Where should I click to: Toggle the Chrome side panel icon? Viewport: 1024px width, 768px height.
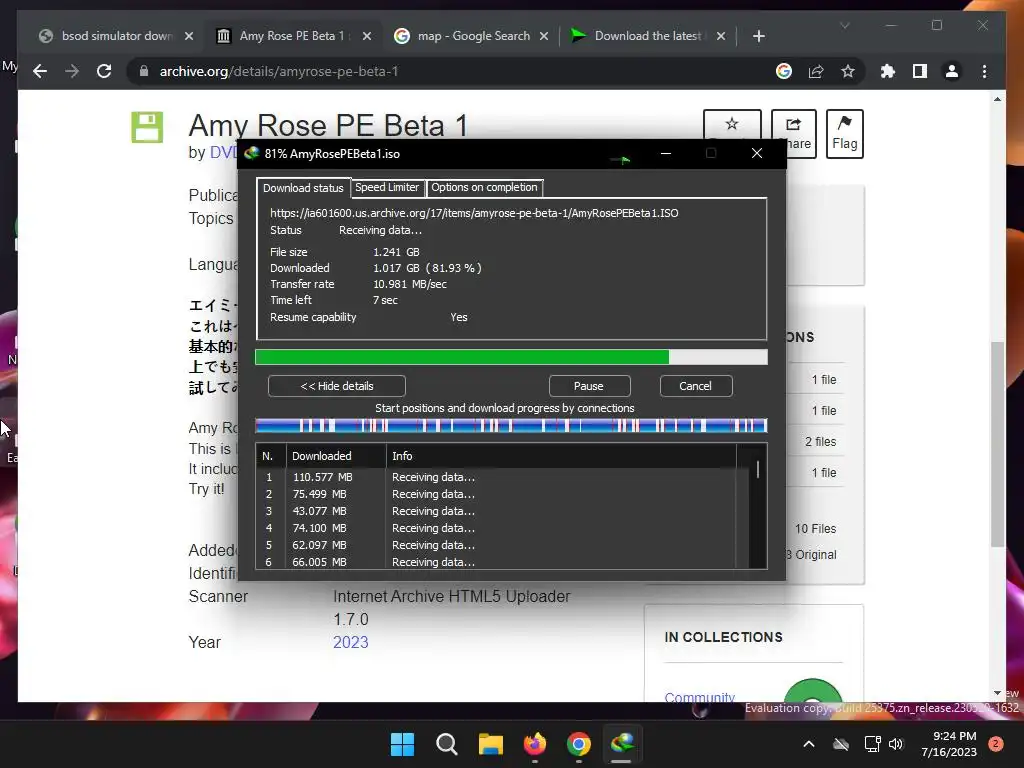coord(920,71)
